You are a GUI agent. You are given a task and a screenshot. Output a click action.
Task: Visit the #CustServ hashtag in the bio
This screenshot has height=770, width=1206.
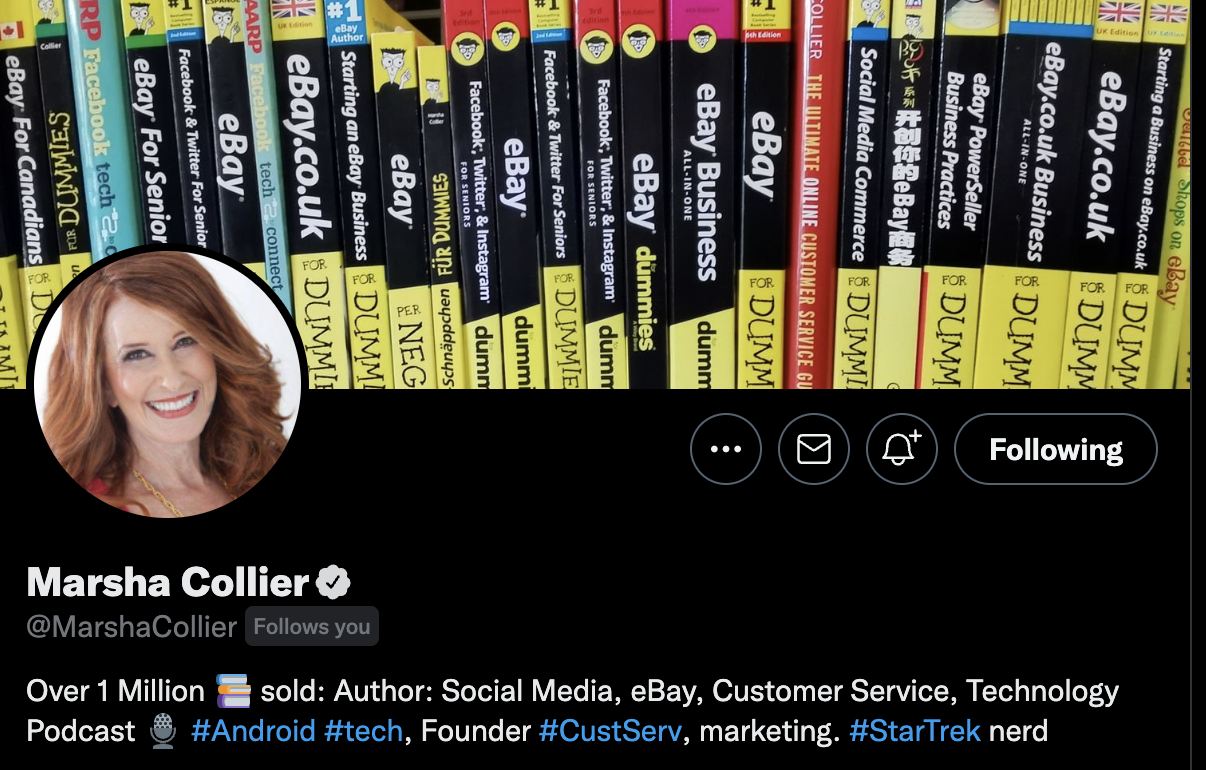pyautogui.click(x=610, y=731)
